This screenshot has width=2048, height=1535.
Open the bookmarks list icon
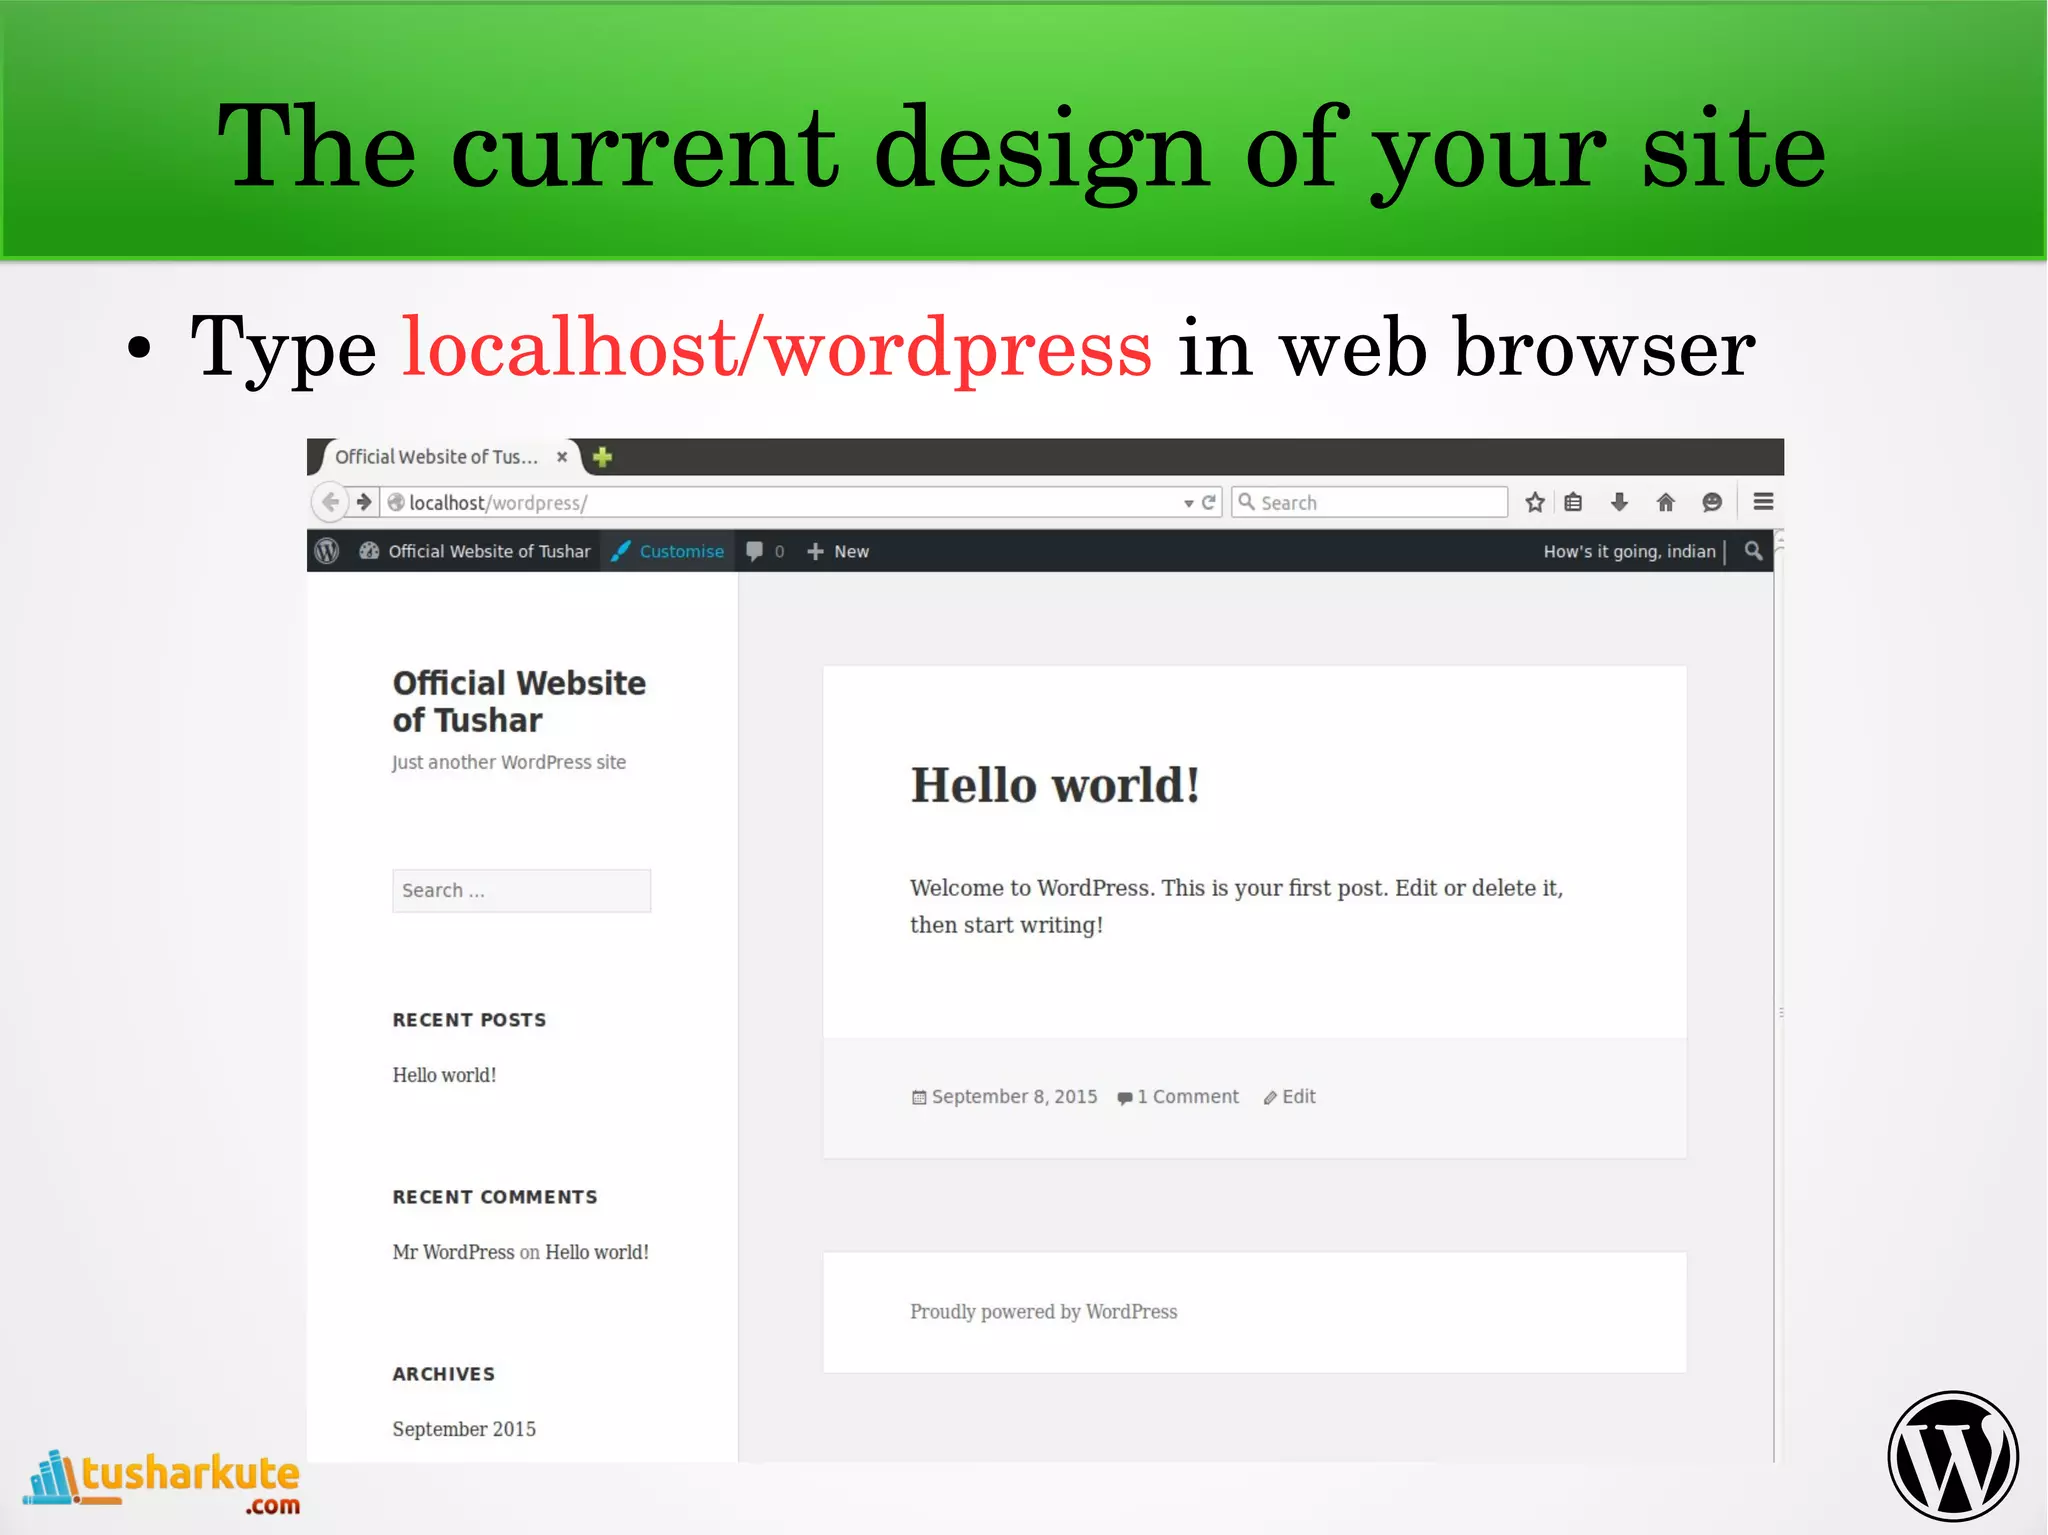[x=1573, y=502]
